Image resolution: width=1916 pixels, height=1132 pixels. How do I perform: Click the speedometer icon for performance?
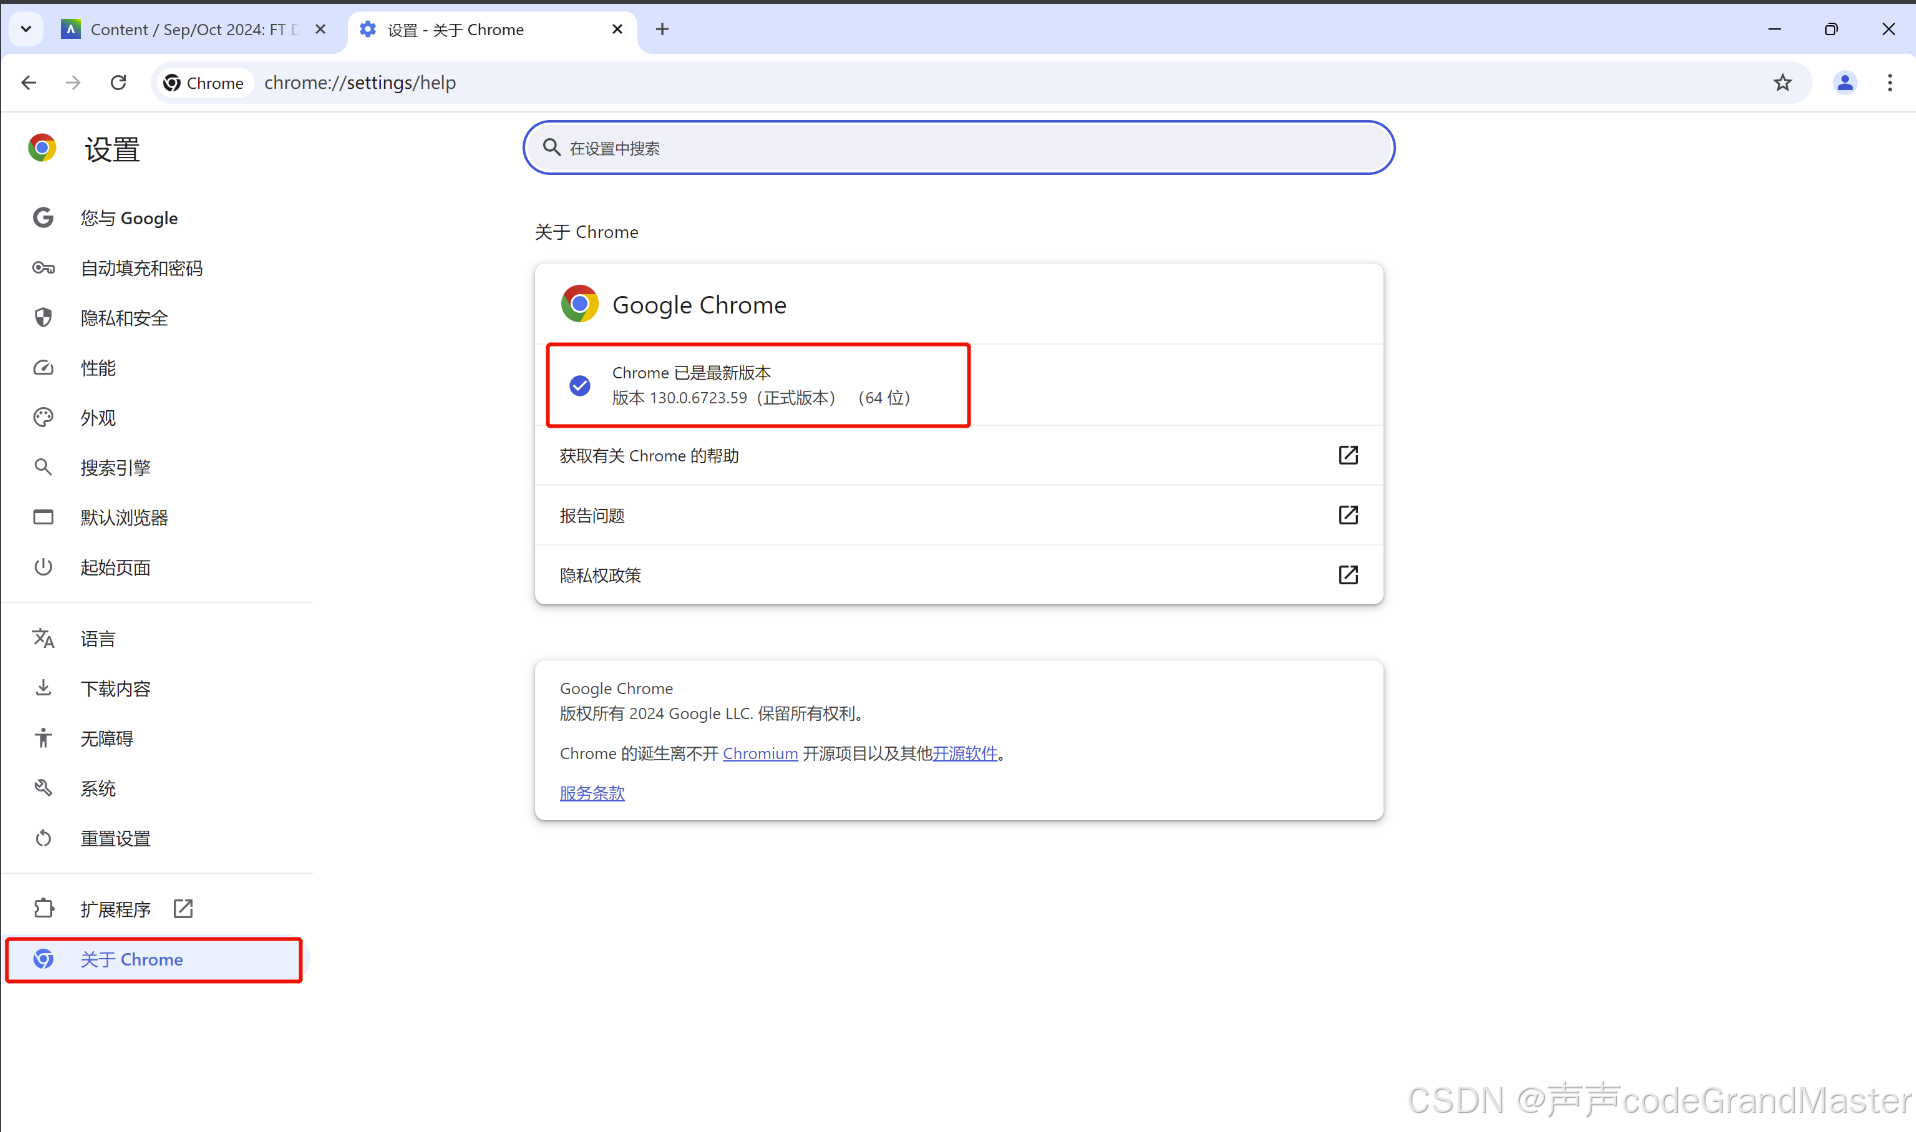(x=43, y=368)
